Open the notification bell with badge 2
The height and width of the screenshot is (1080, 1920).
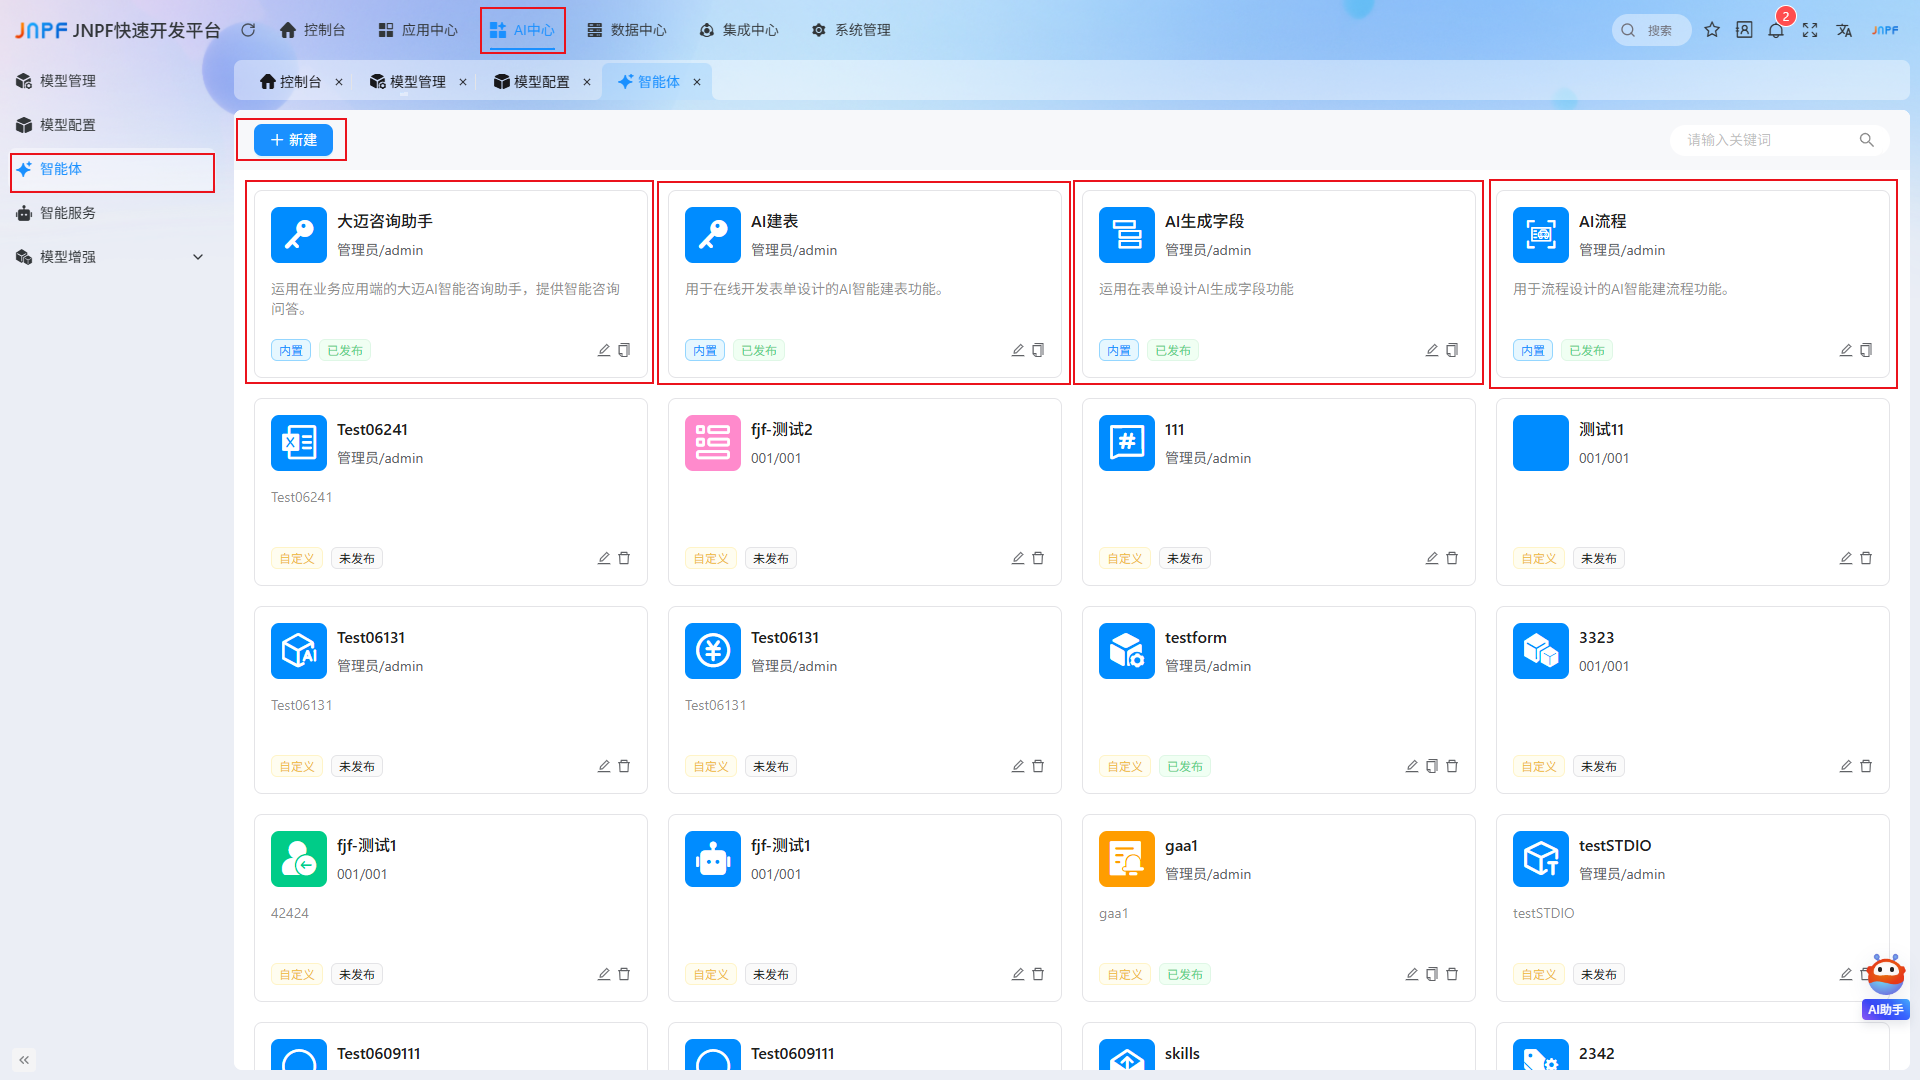pyautogui.click(x=1776, y=30)
